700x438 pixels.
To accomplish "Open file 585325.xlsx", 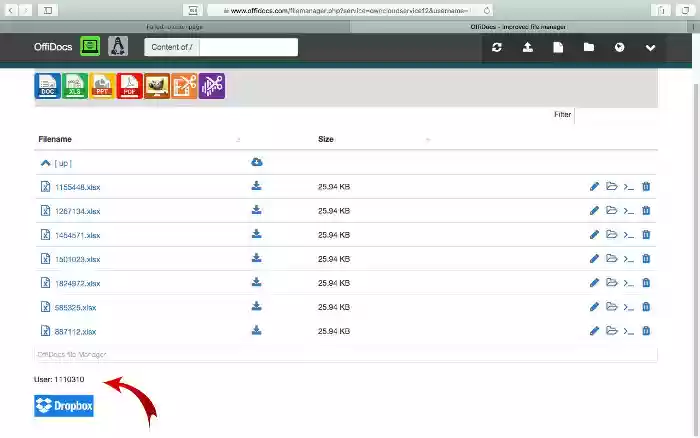I will point(75,308).
